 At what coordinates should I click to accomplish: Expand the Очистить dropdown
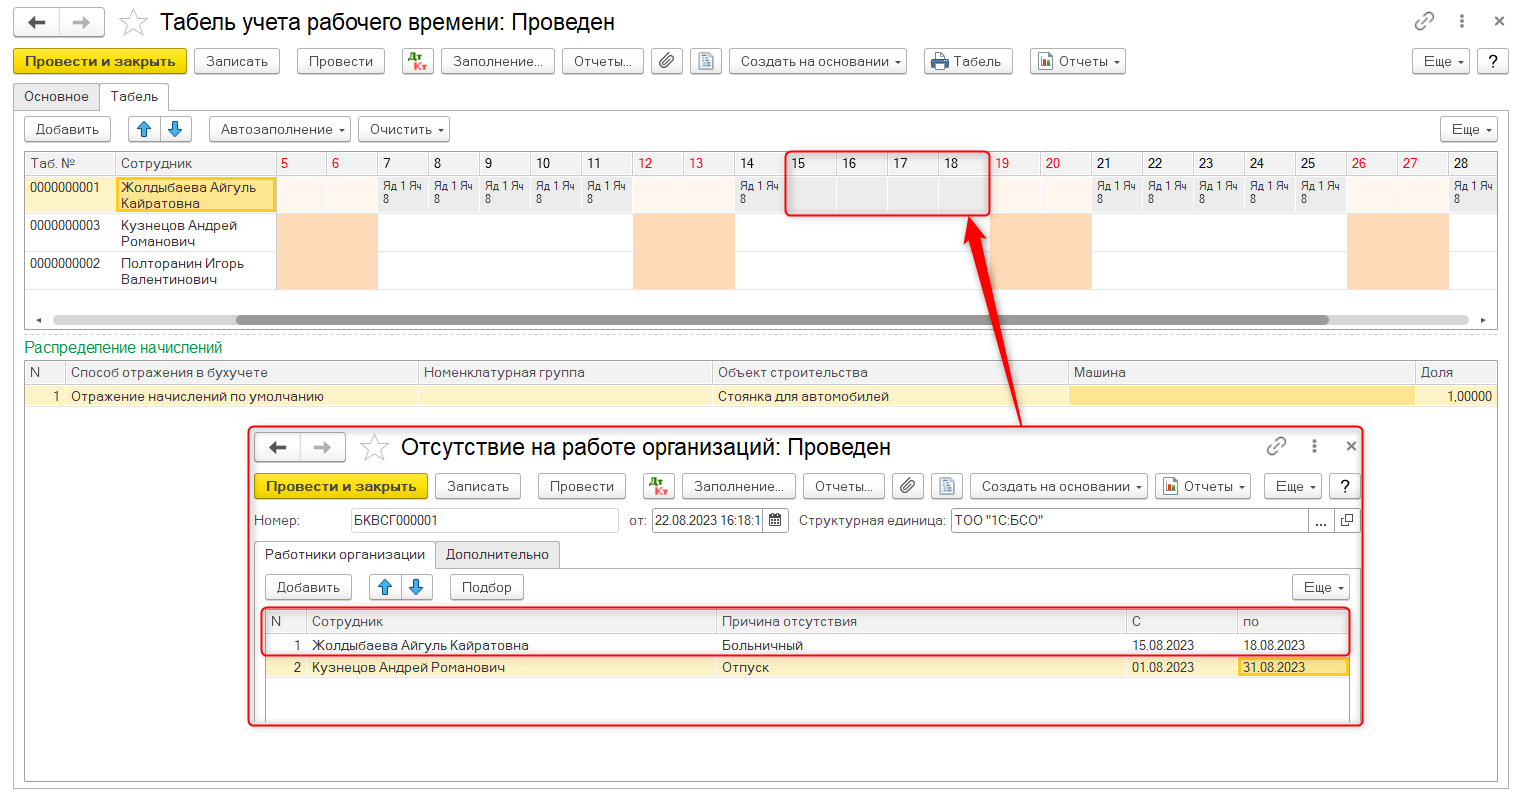pyautogui.click(x=404, y=129)
